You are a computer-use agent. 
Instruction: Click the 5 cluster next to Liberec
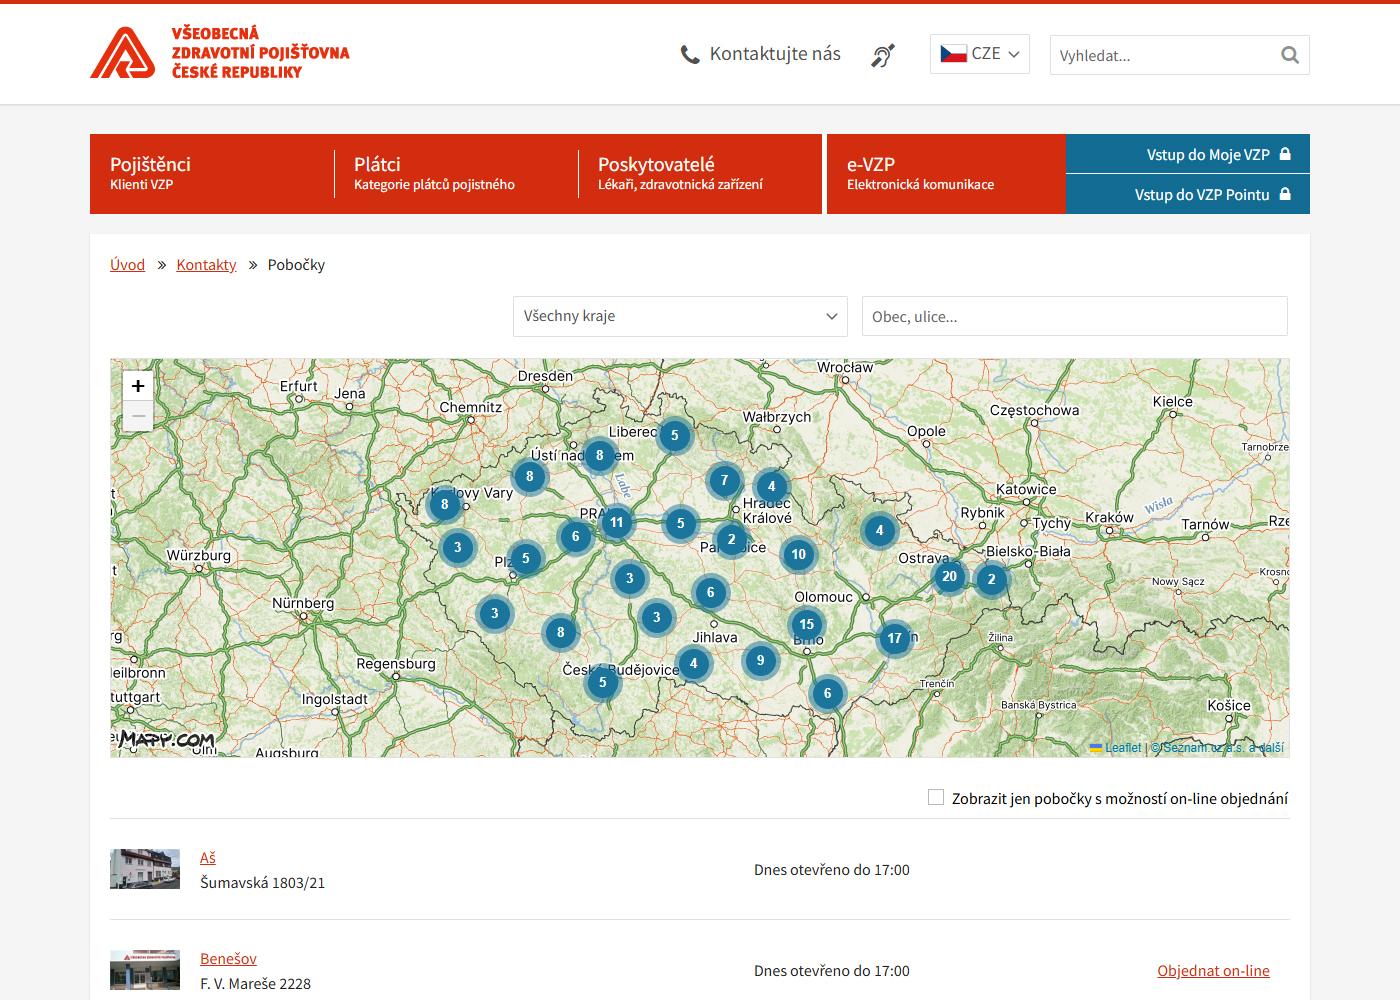pyautogui.click(x=675, y=435)
